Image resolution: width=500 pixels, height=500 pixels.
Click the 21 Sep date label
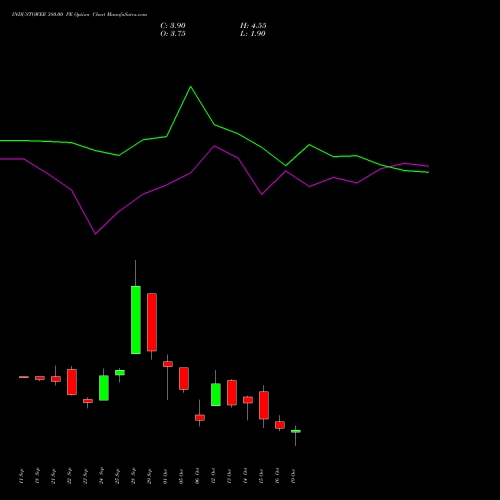(x=53, y=476)
